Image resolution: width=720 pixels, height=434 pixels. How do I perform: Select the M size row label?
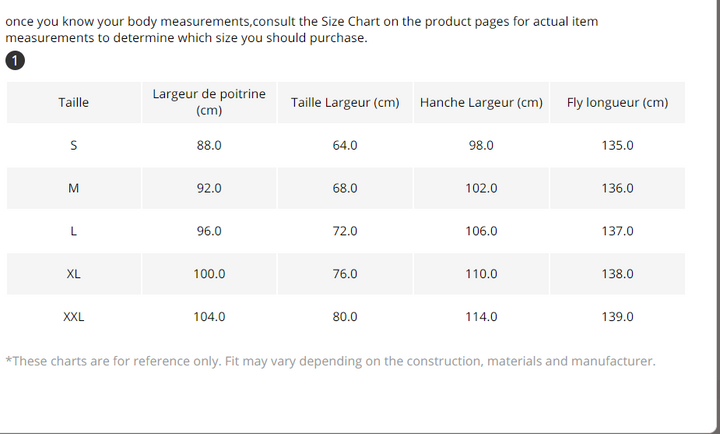point(73,188)
